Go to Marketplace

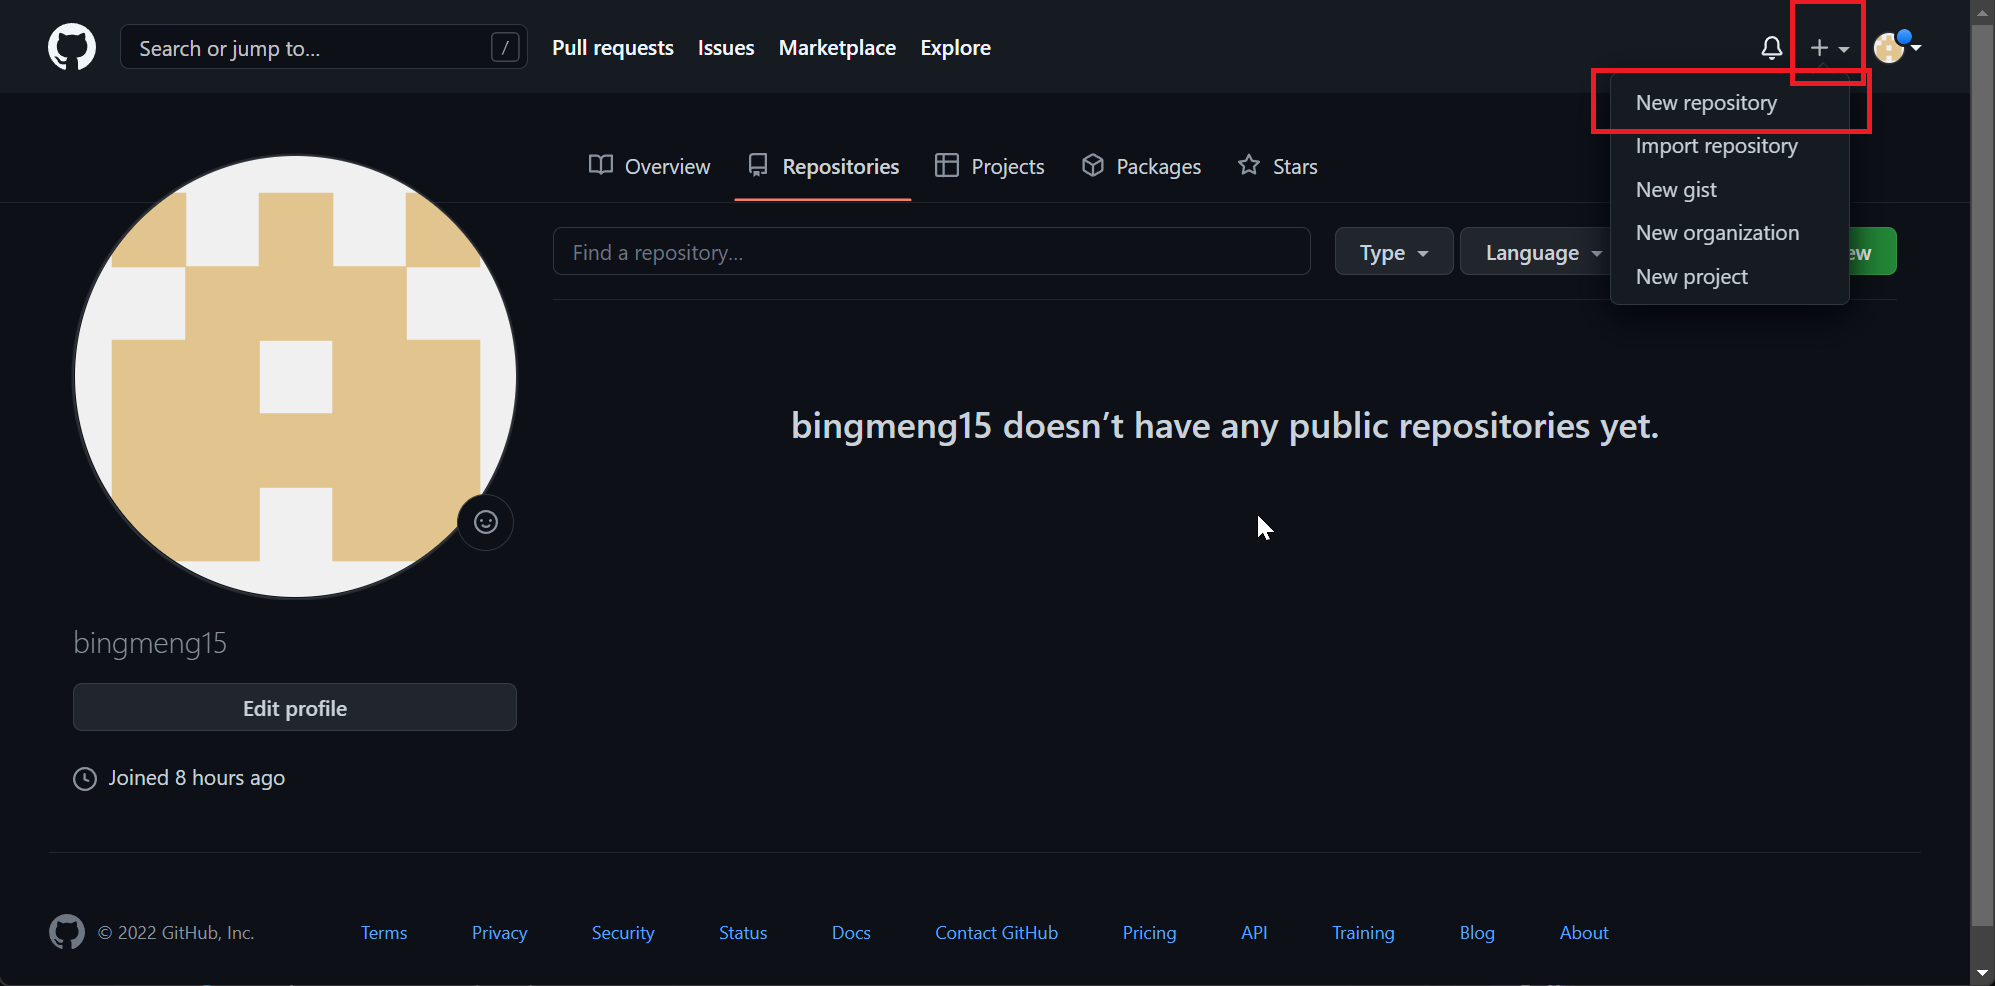pyautogui.click(x=837, y=48)
